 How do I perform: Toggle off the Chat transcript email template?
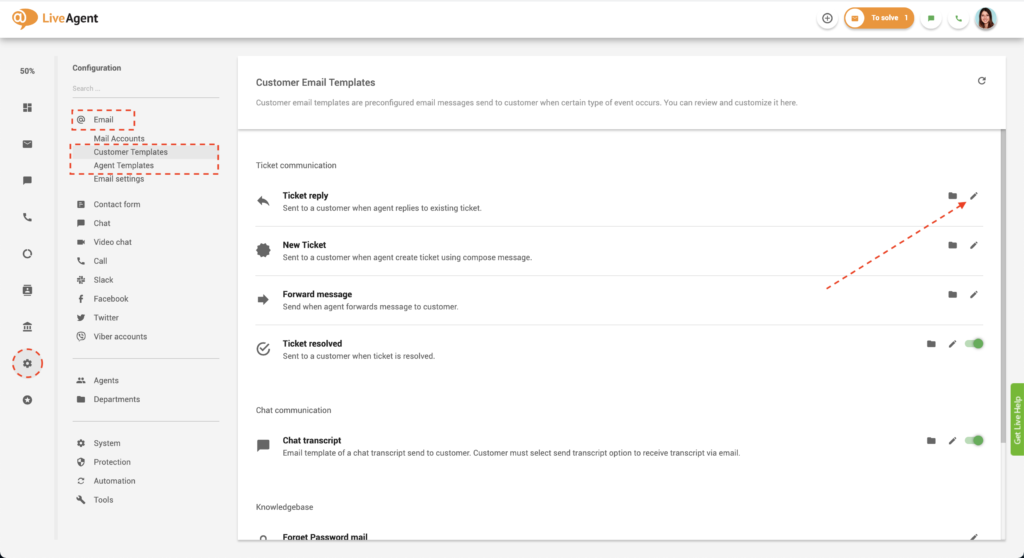974,440
